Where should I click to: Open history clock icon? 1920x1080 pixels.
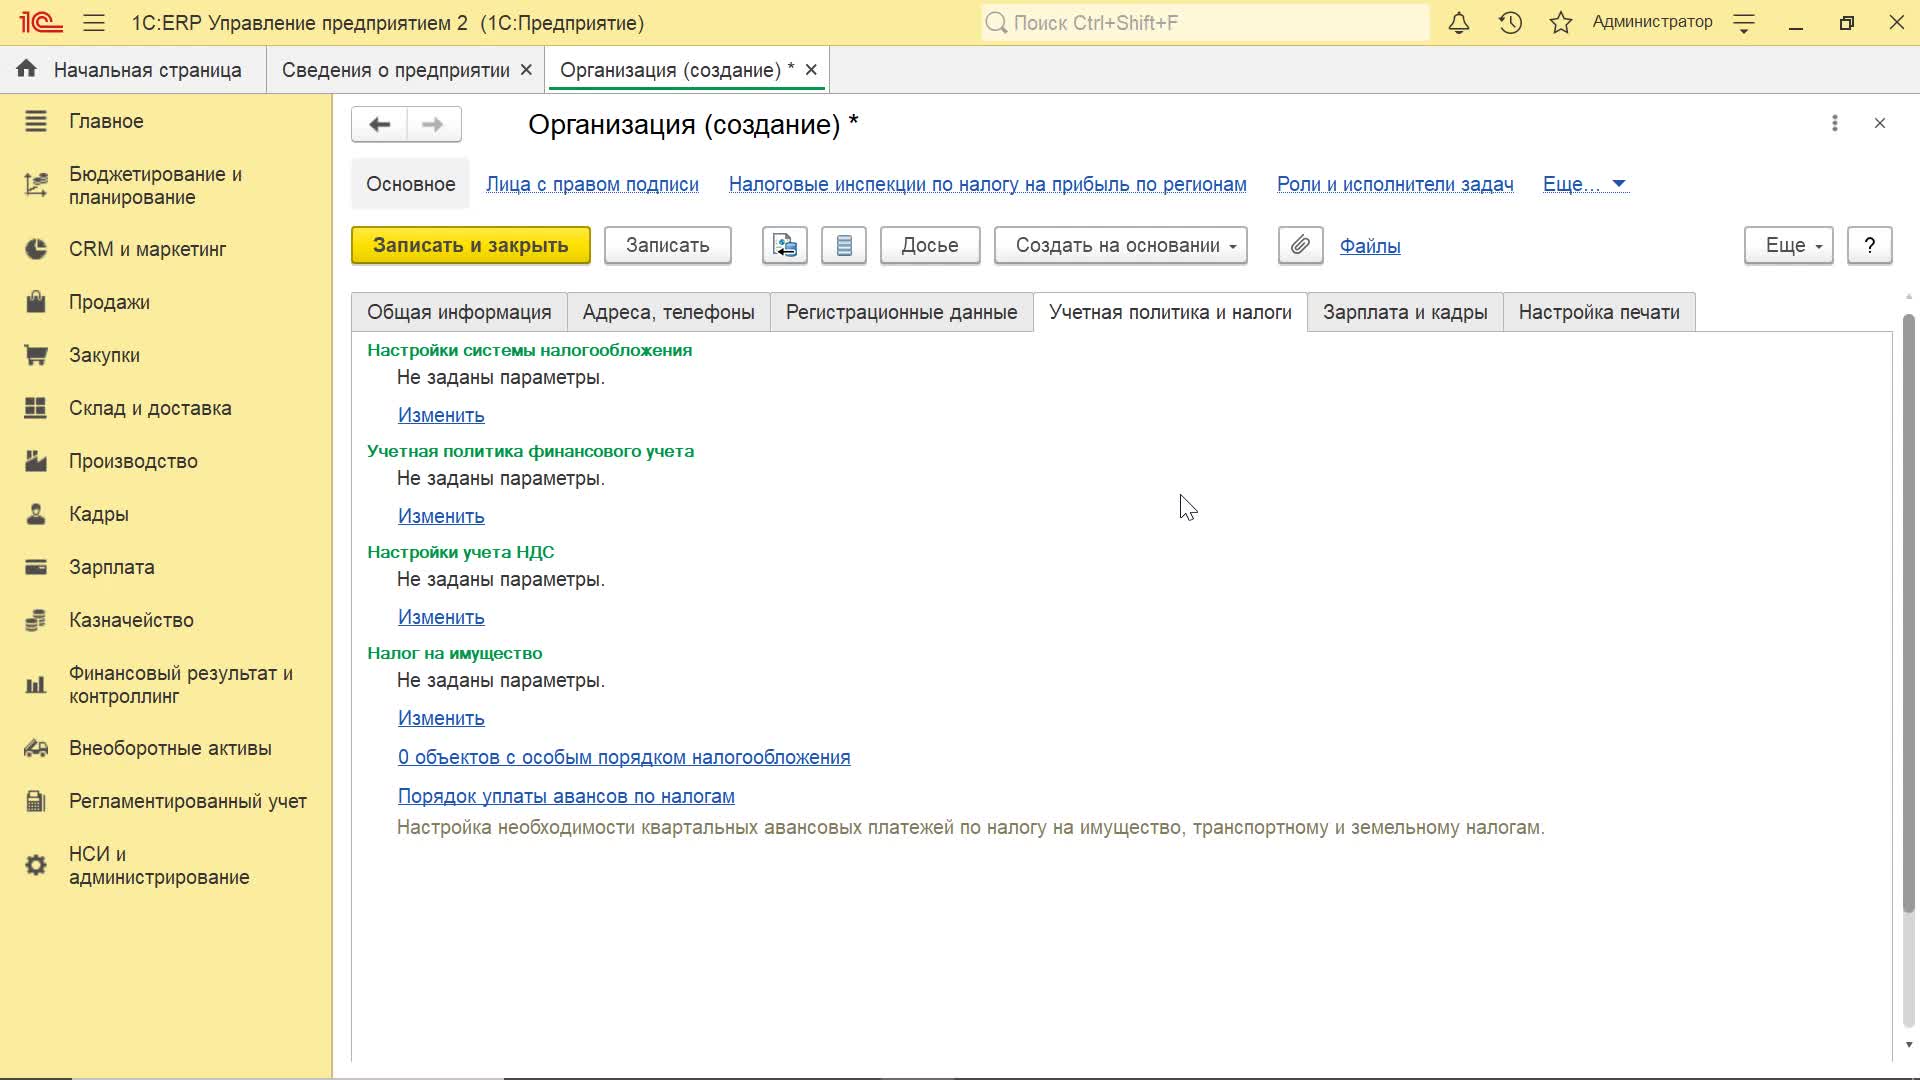1510,22
